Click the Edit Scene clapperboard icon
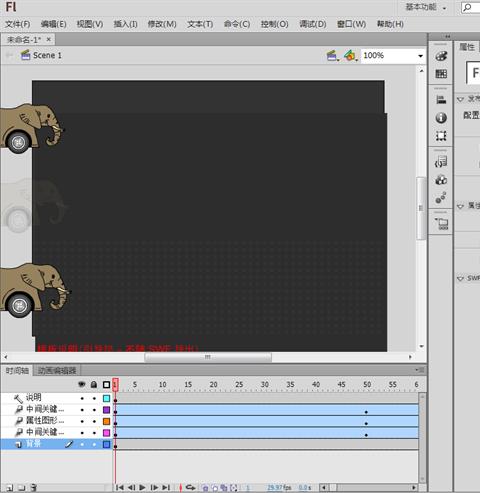The image size is (480, 493). coord(332,55)
